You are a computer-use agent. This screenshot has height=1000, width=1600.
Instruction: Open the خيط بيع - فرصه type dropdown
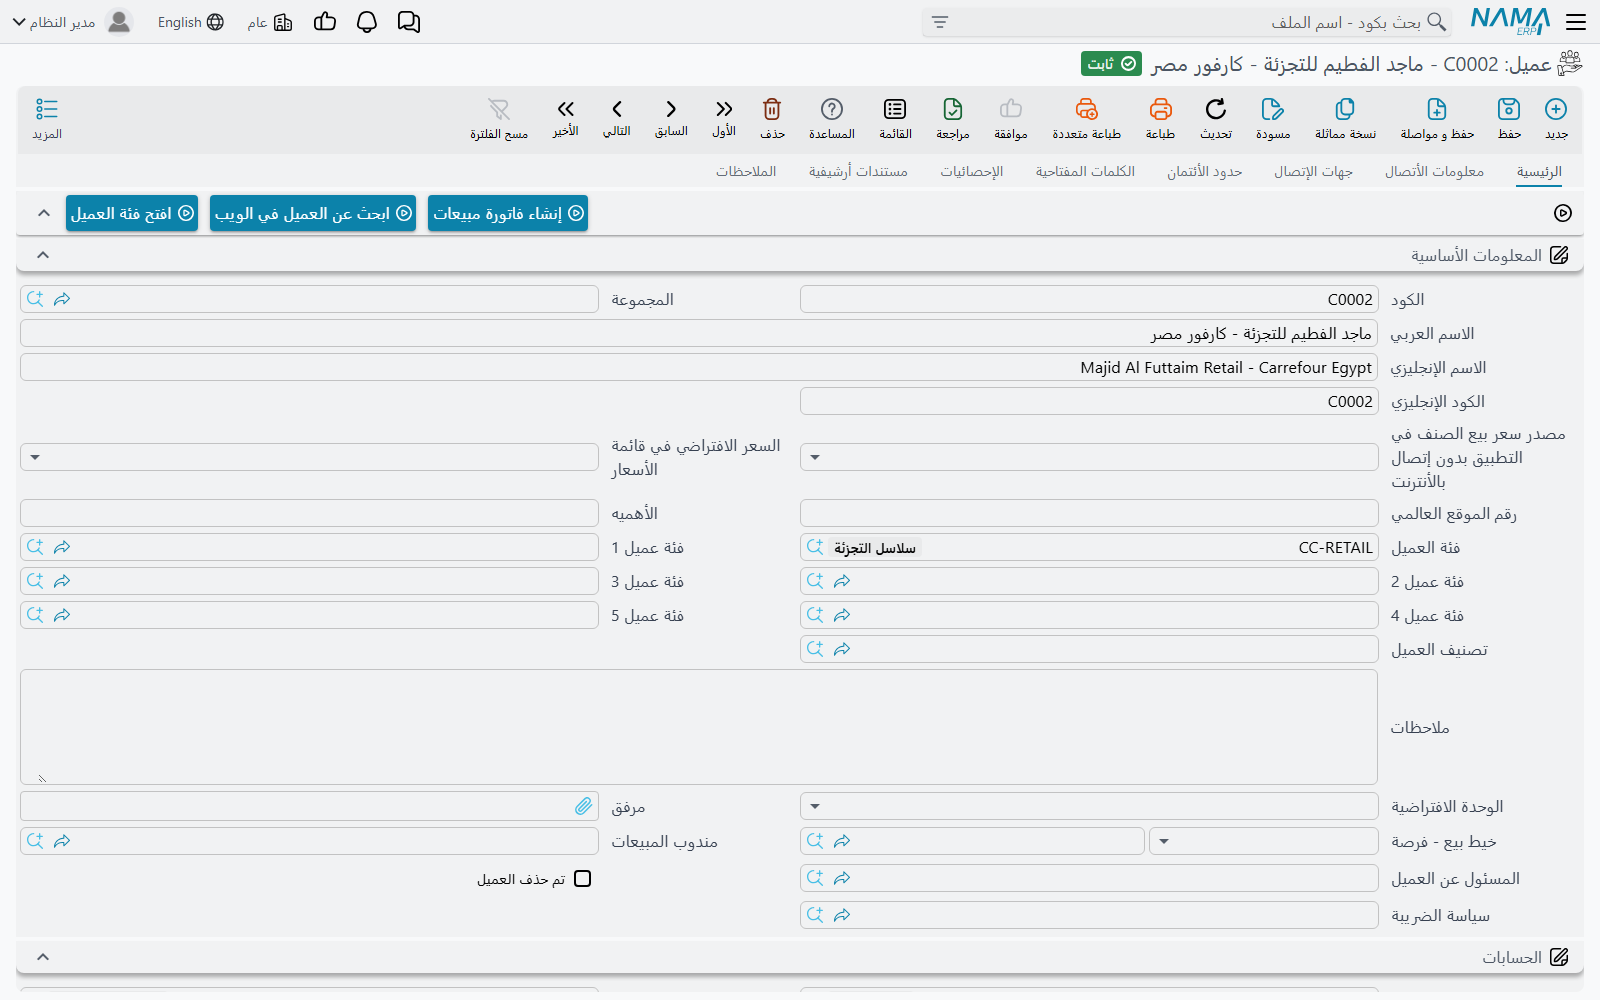(1164, 841)
